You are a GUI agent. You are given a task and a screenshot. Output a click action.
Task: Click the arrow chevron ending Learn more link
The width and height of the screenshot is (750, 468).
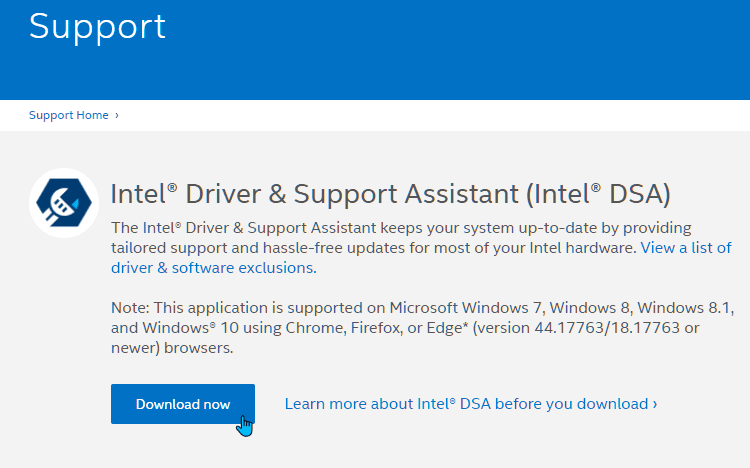coord(655,404)
